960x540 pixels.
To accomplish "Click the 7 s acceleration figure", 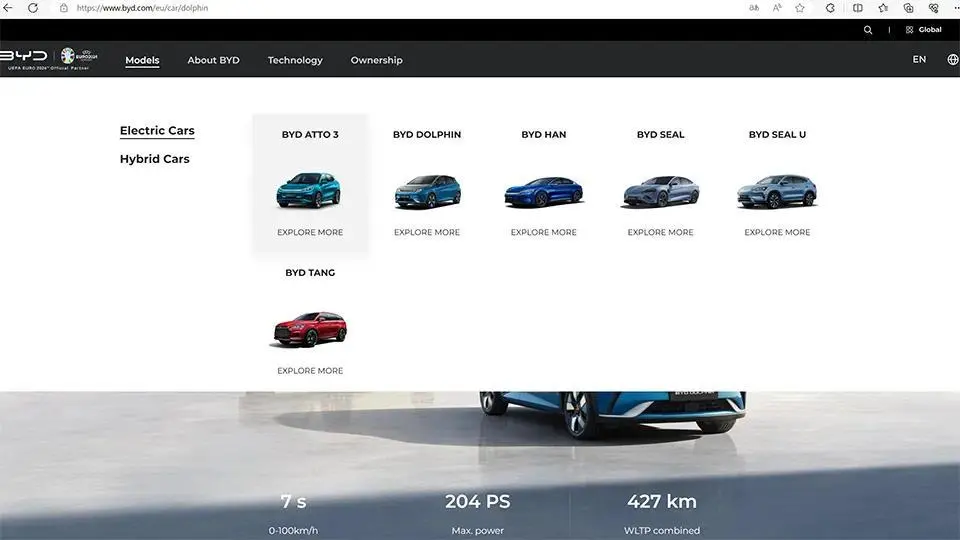I will point(293,501).
